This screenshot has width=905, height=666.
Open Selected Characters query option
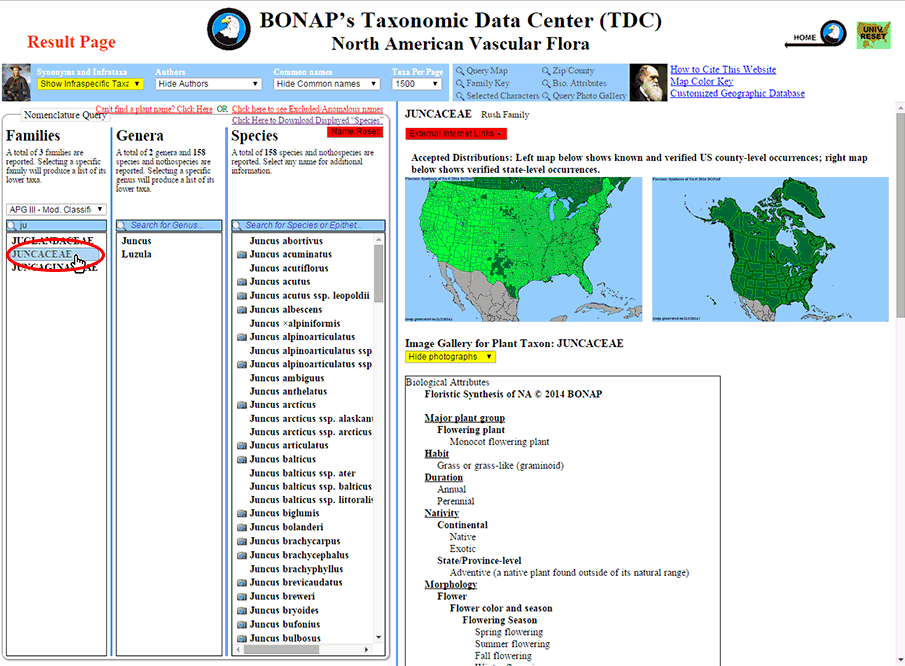pyautogui.click(x=498, y=96)
